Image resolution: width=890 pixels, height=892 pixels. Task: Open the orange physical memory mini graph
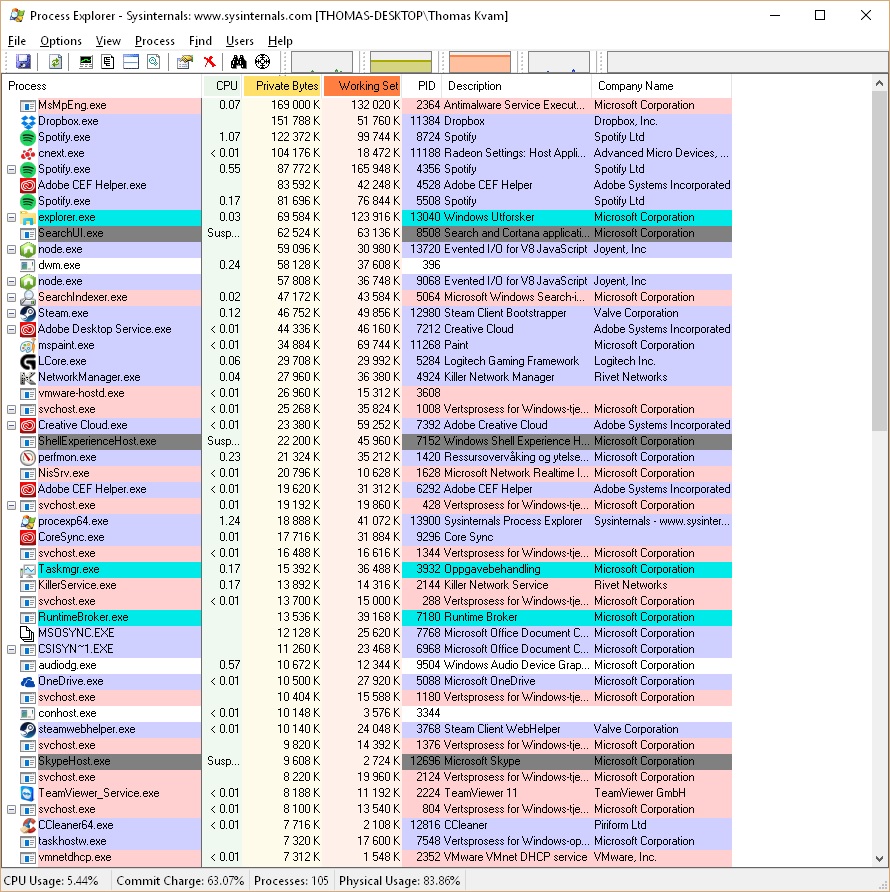pos(480,62)
